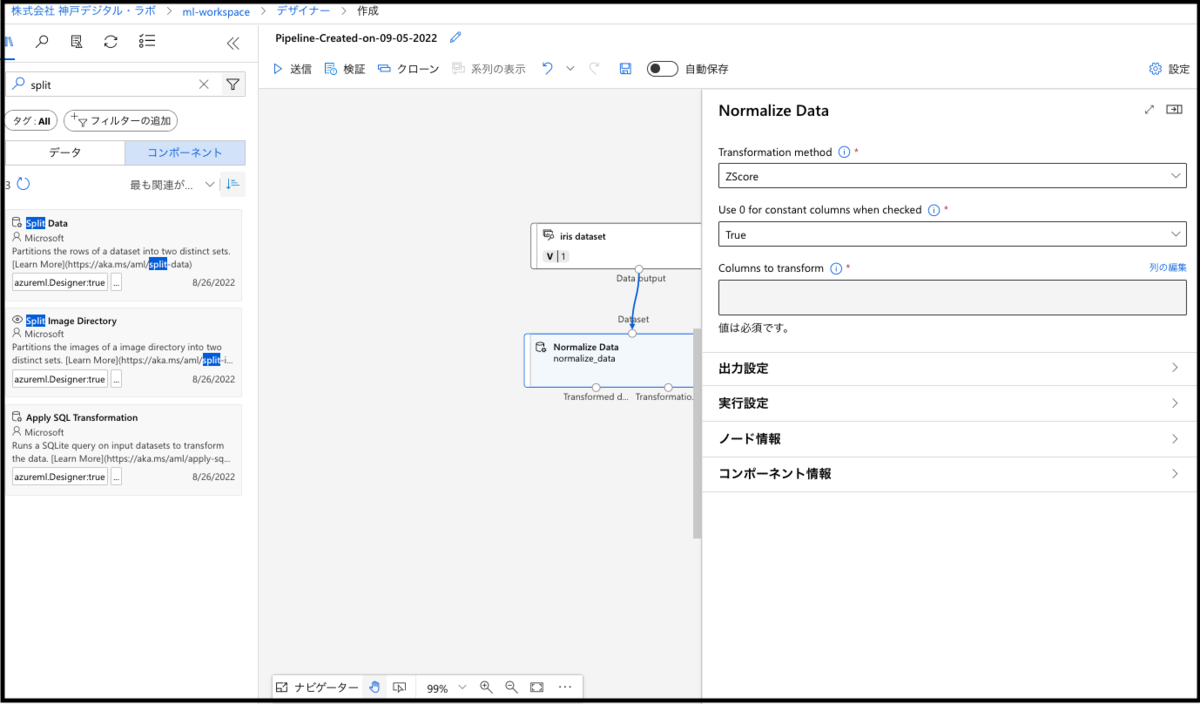Viewport: 1200px width, 704px height.
Task: Show info for Use 0 for constant columns
Action: pyautogui.click(x=933, y=210)
